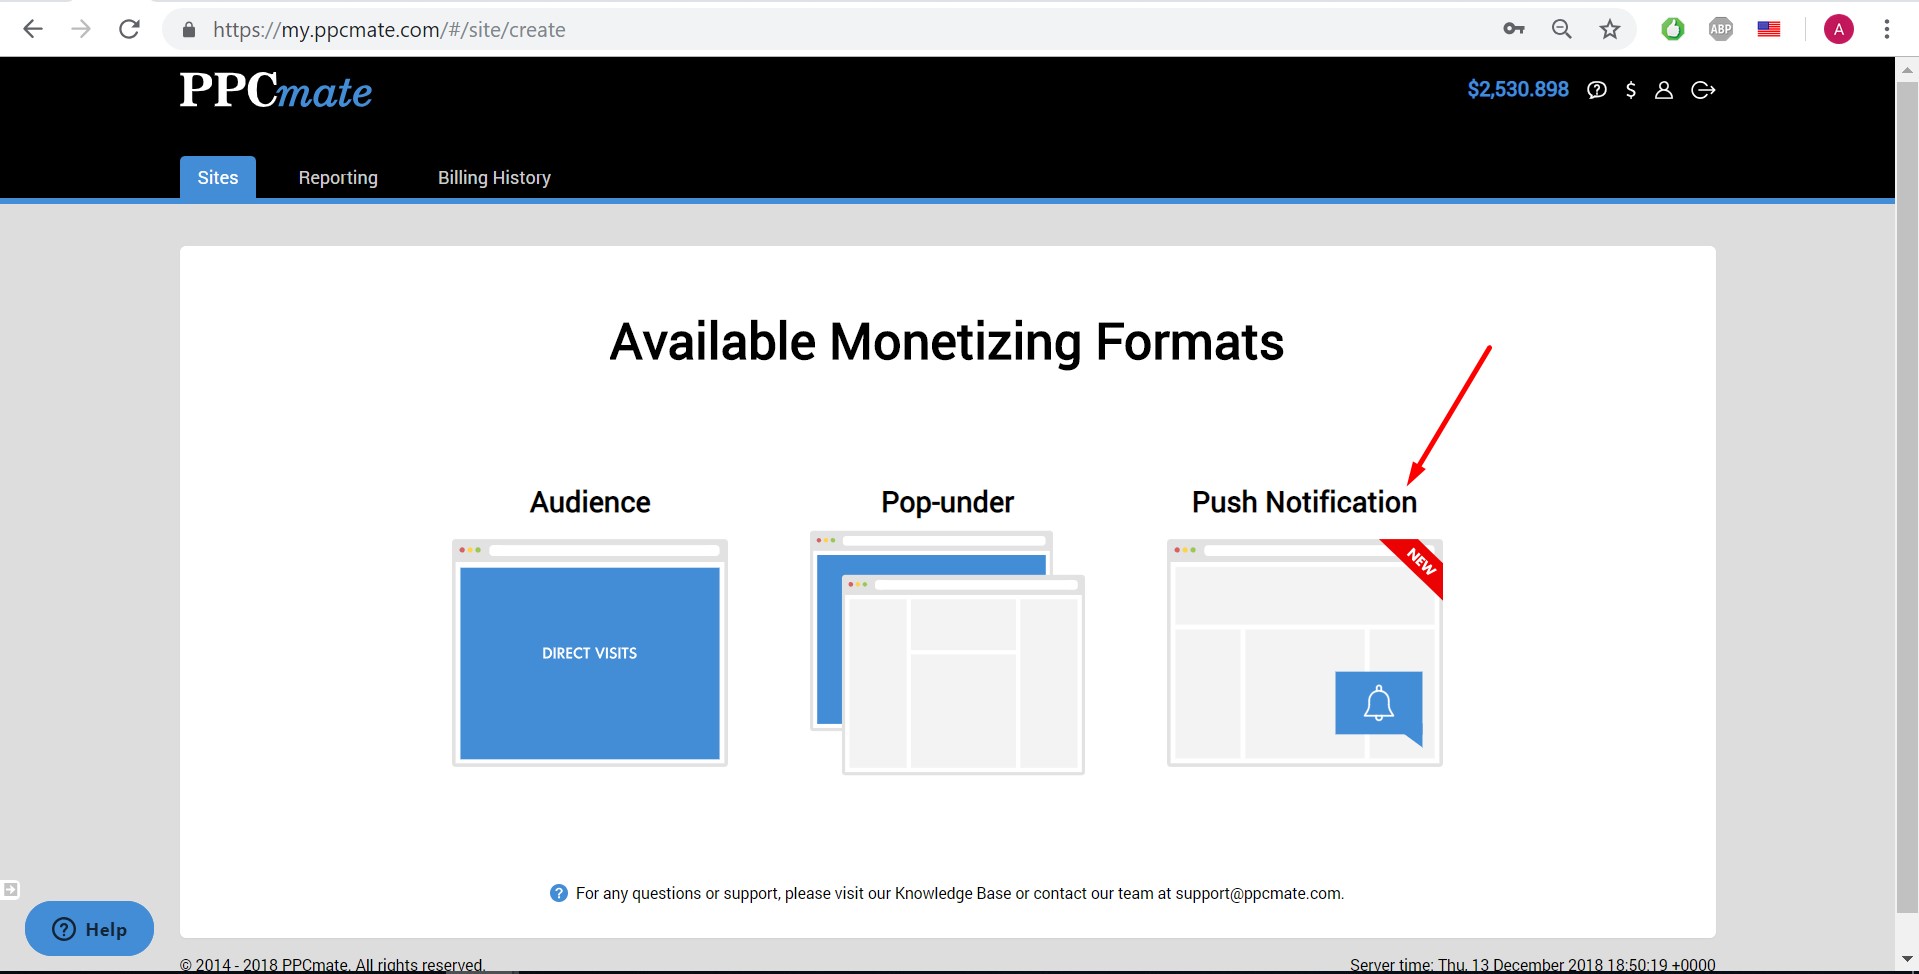Click the account balance $2,530.898
The height and width of the screenshot is (974, 1919).
click(1517, 90)
